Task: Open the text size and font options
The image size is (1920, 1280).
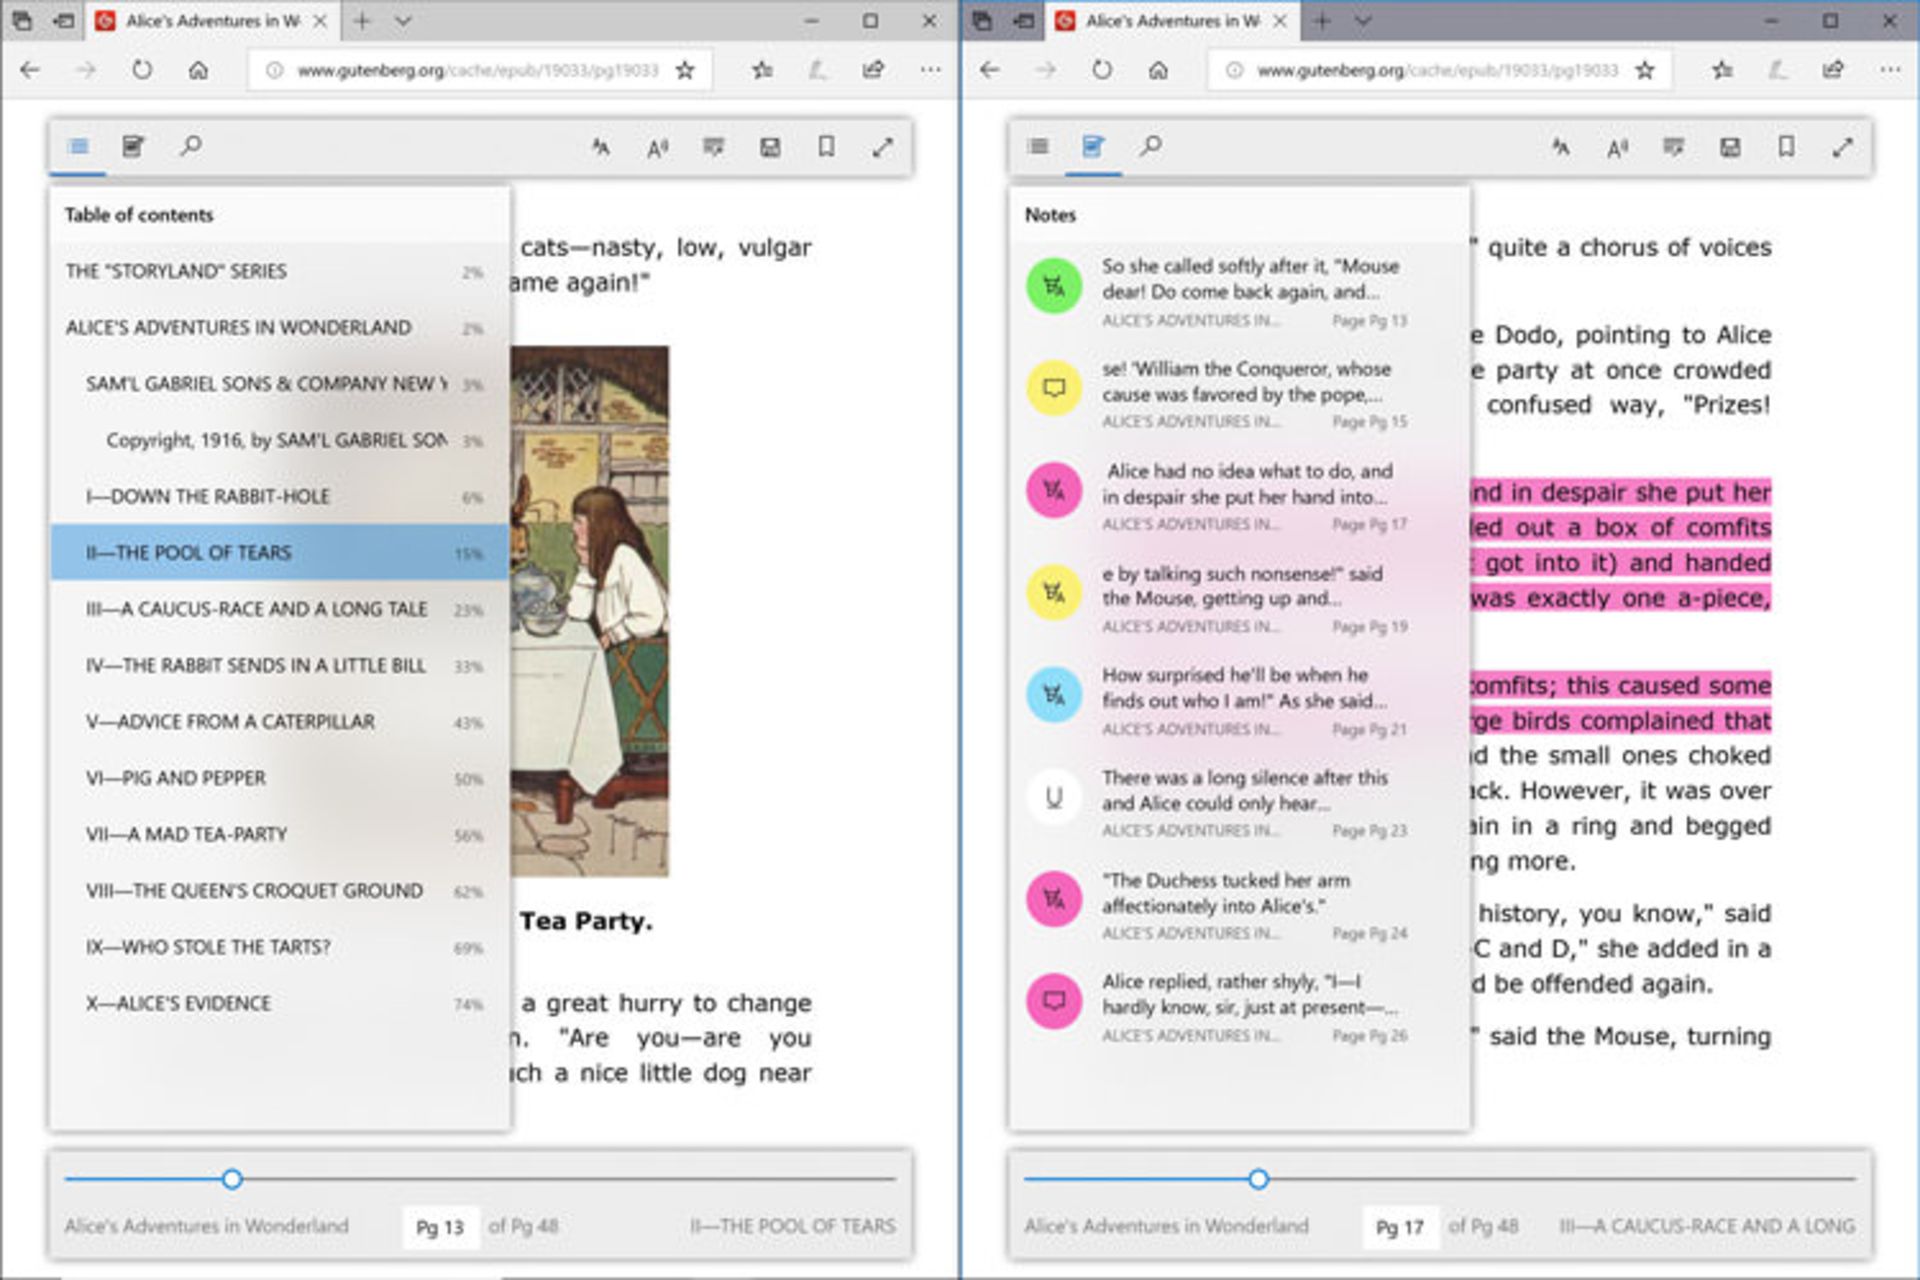Action: 657,147
